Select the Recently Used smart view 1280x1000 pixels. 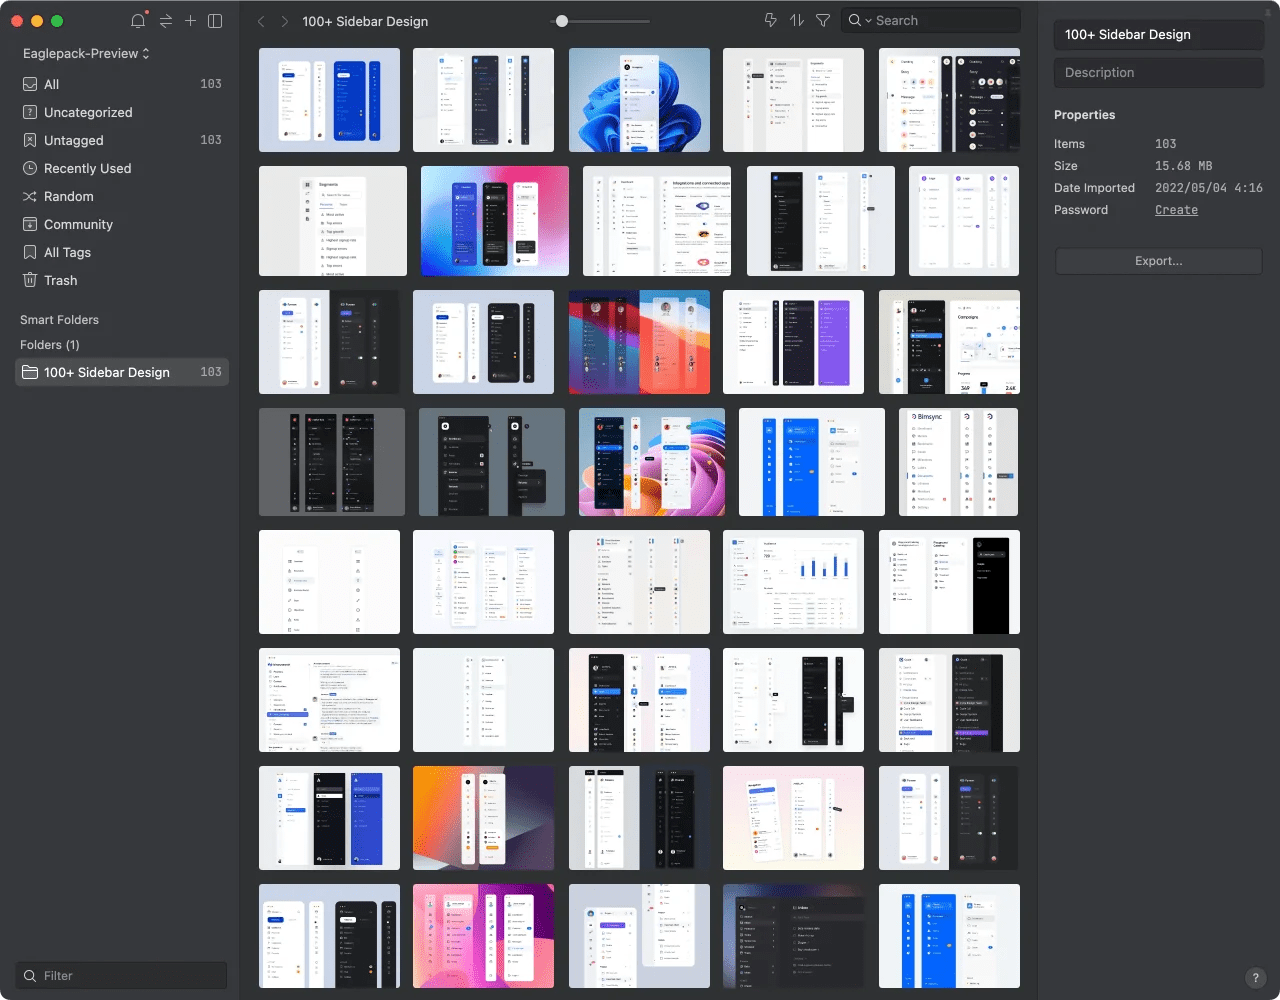click(87, 168)
